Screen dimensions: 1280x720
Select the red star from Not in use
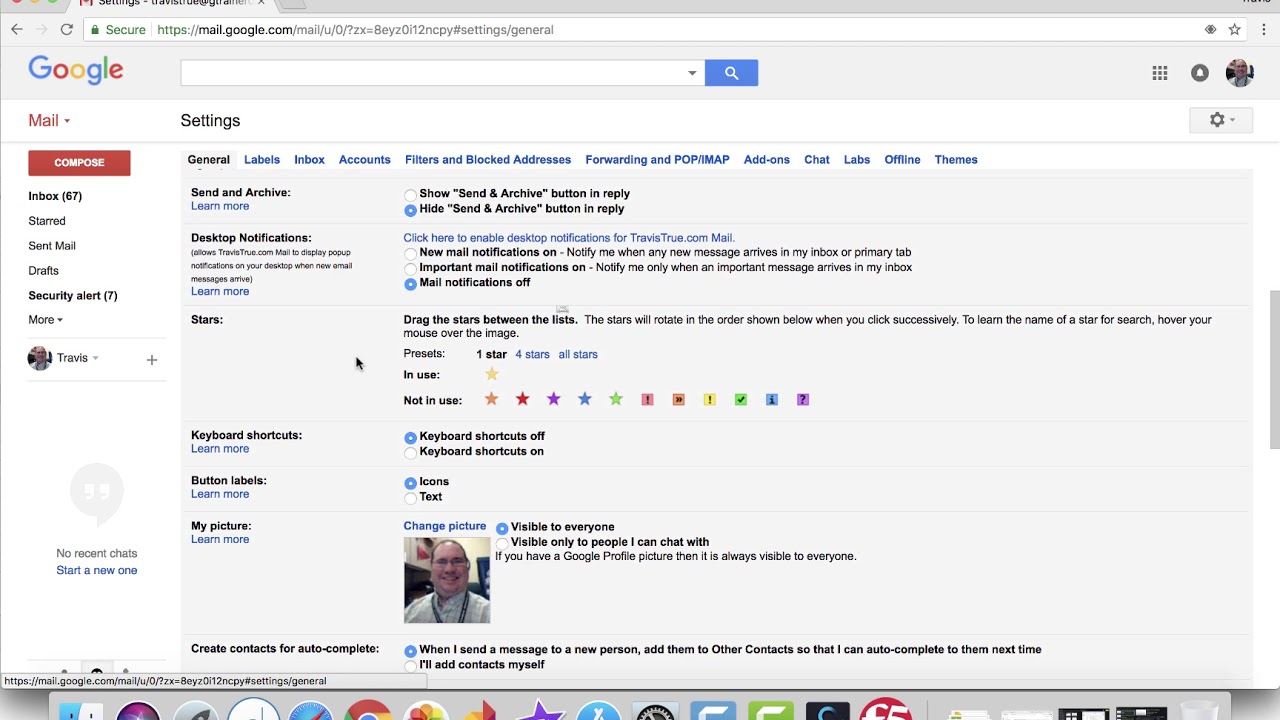[x=522, y=399]
